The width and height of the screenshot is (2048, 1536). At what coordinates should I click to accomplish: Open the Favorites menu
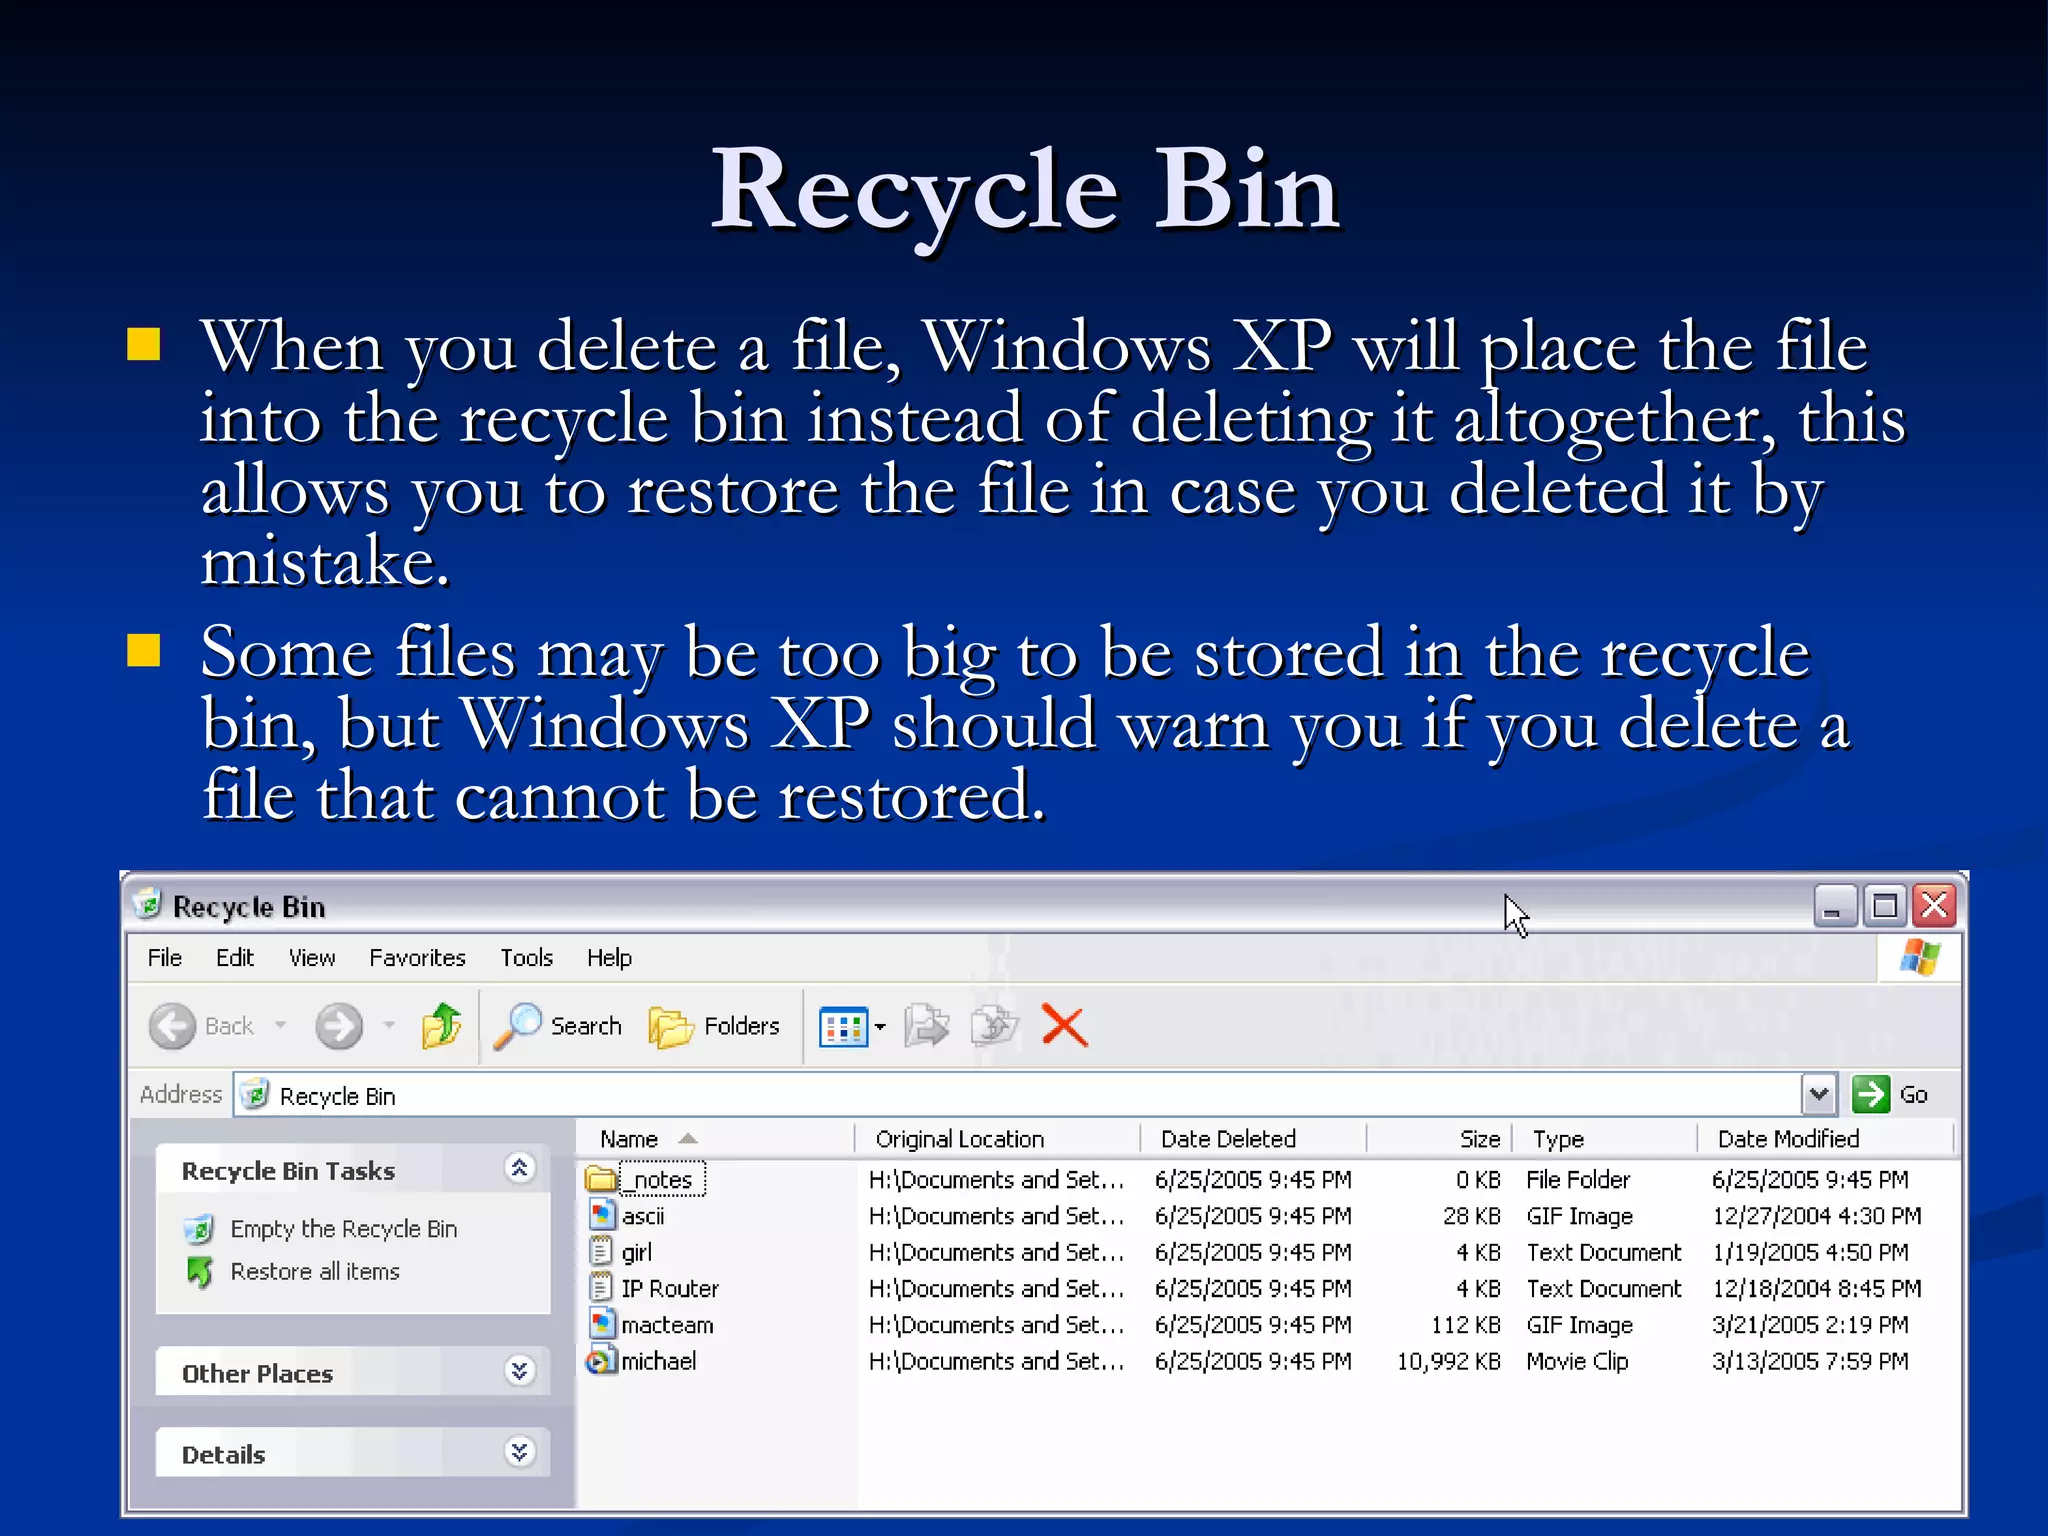coord(417,958)
